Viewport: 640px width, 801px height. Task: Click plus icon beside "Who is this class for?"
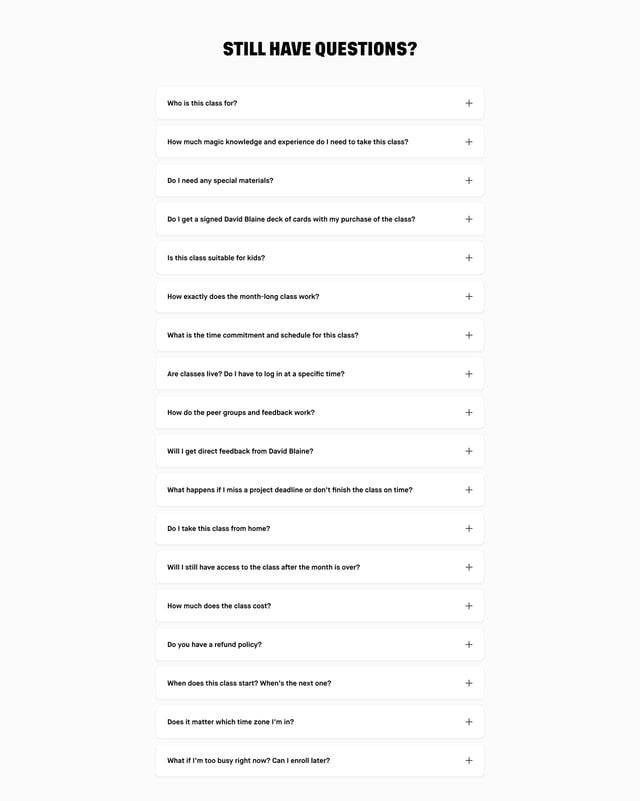point(468,103)
